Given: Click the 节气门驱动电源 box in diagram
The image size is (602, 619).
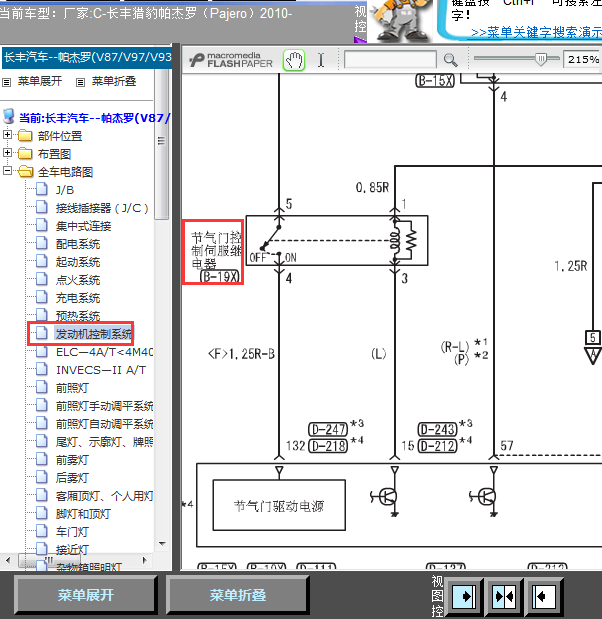Looking at the screenshot, I should coord(279,505).
